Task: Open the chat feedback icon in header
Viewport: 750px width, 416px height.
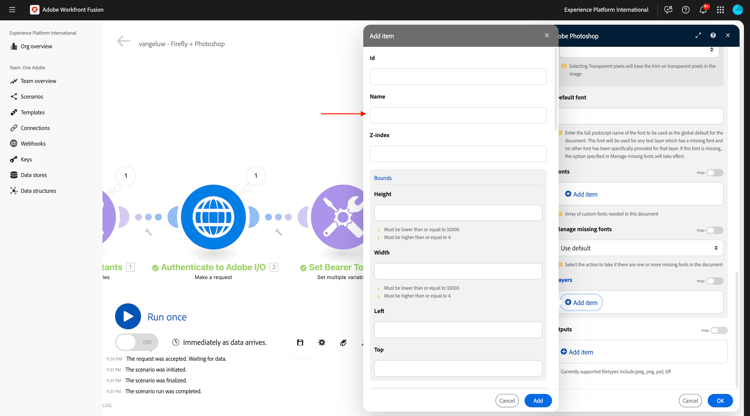Action: [668, 10]
